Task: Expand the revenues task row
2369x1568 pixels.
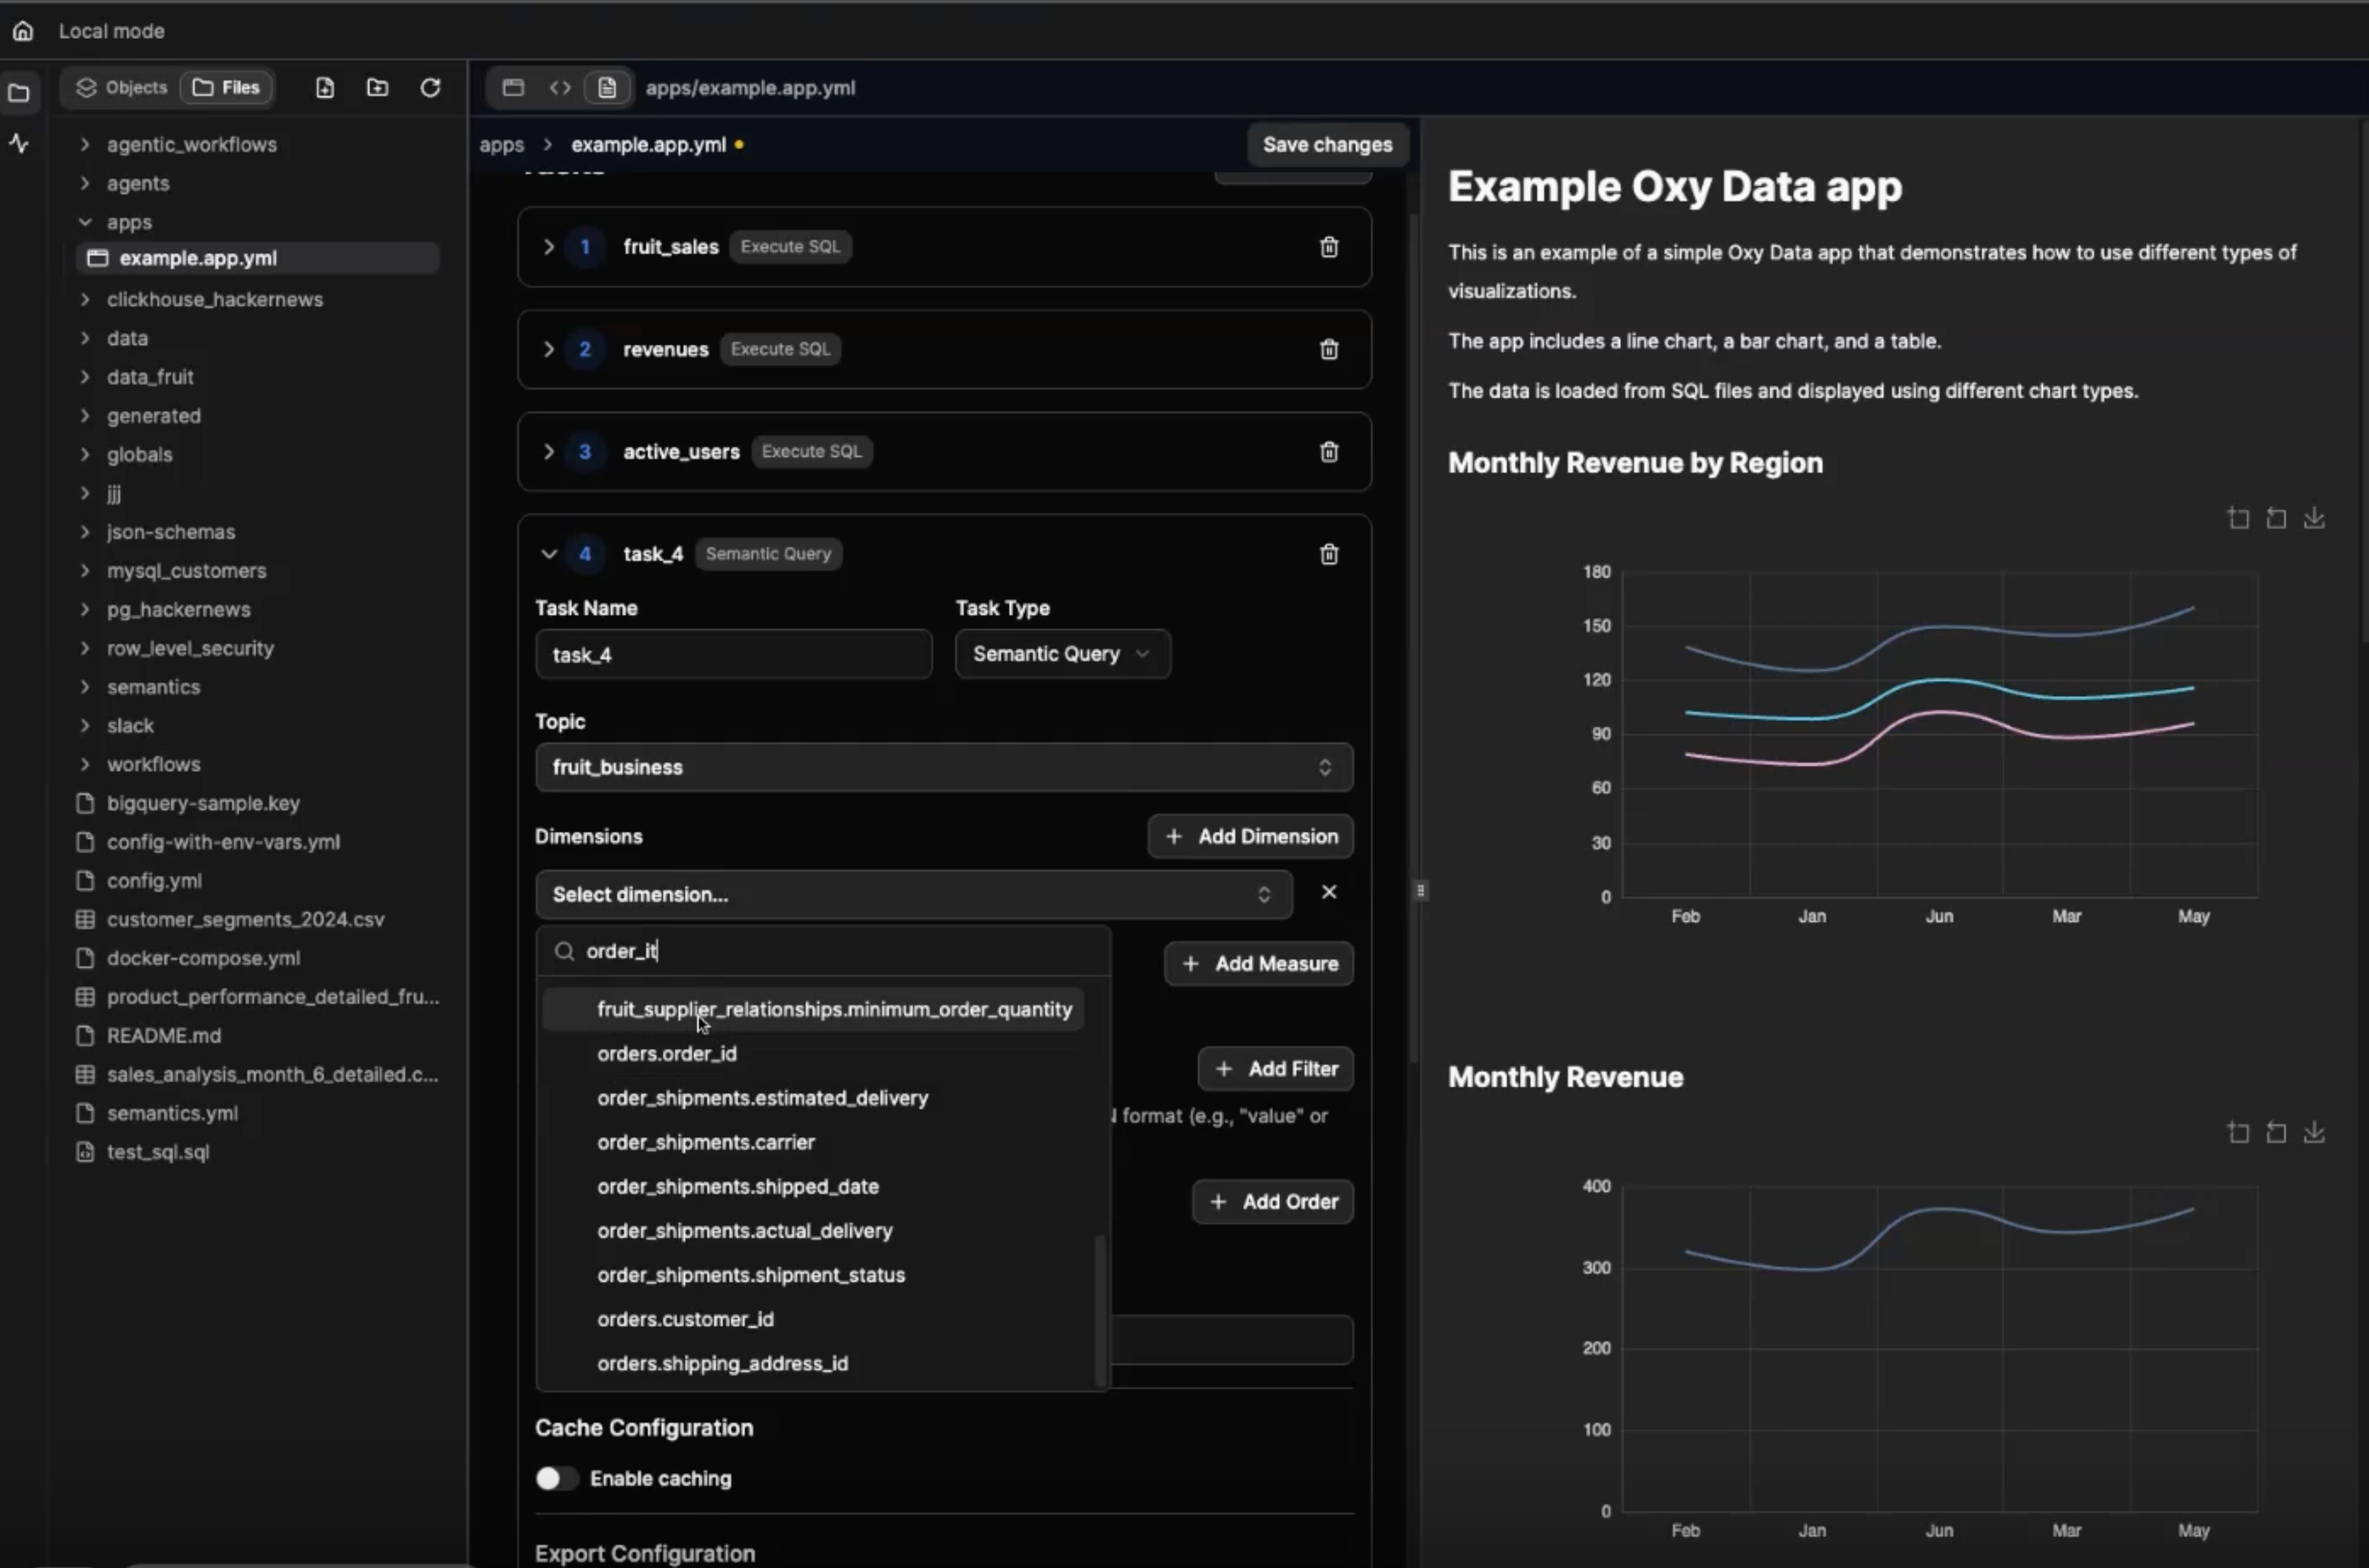Action: pos(548,349)
